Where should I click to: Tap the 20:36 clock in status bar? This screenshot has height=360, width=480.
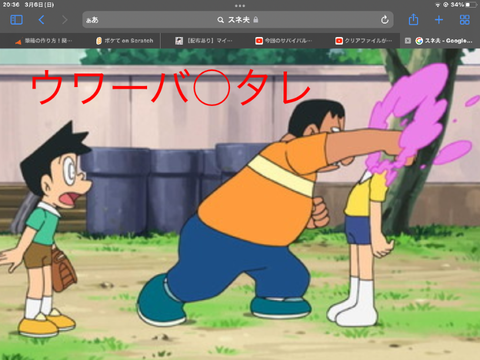[11, 5]
